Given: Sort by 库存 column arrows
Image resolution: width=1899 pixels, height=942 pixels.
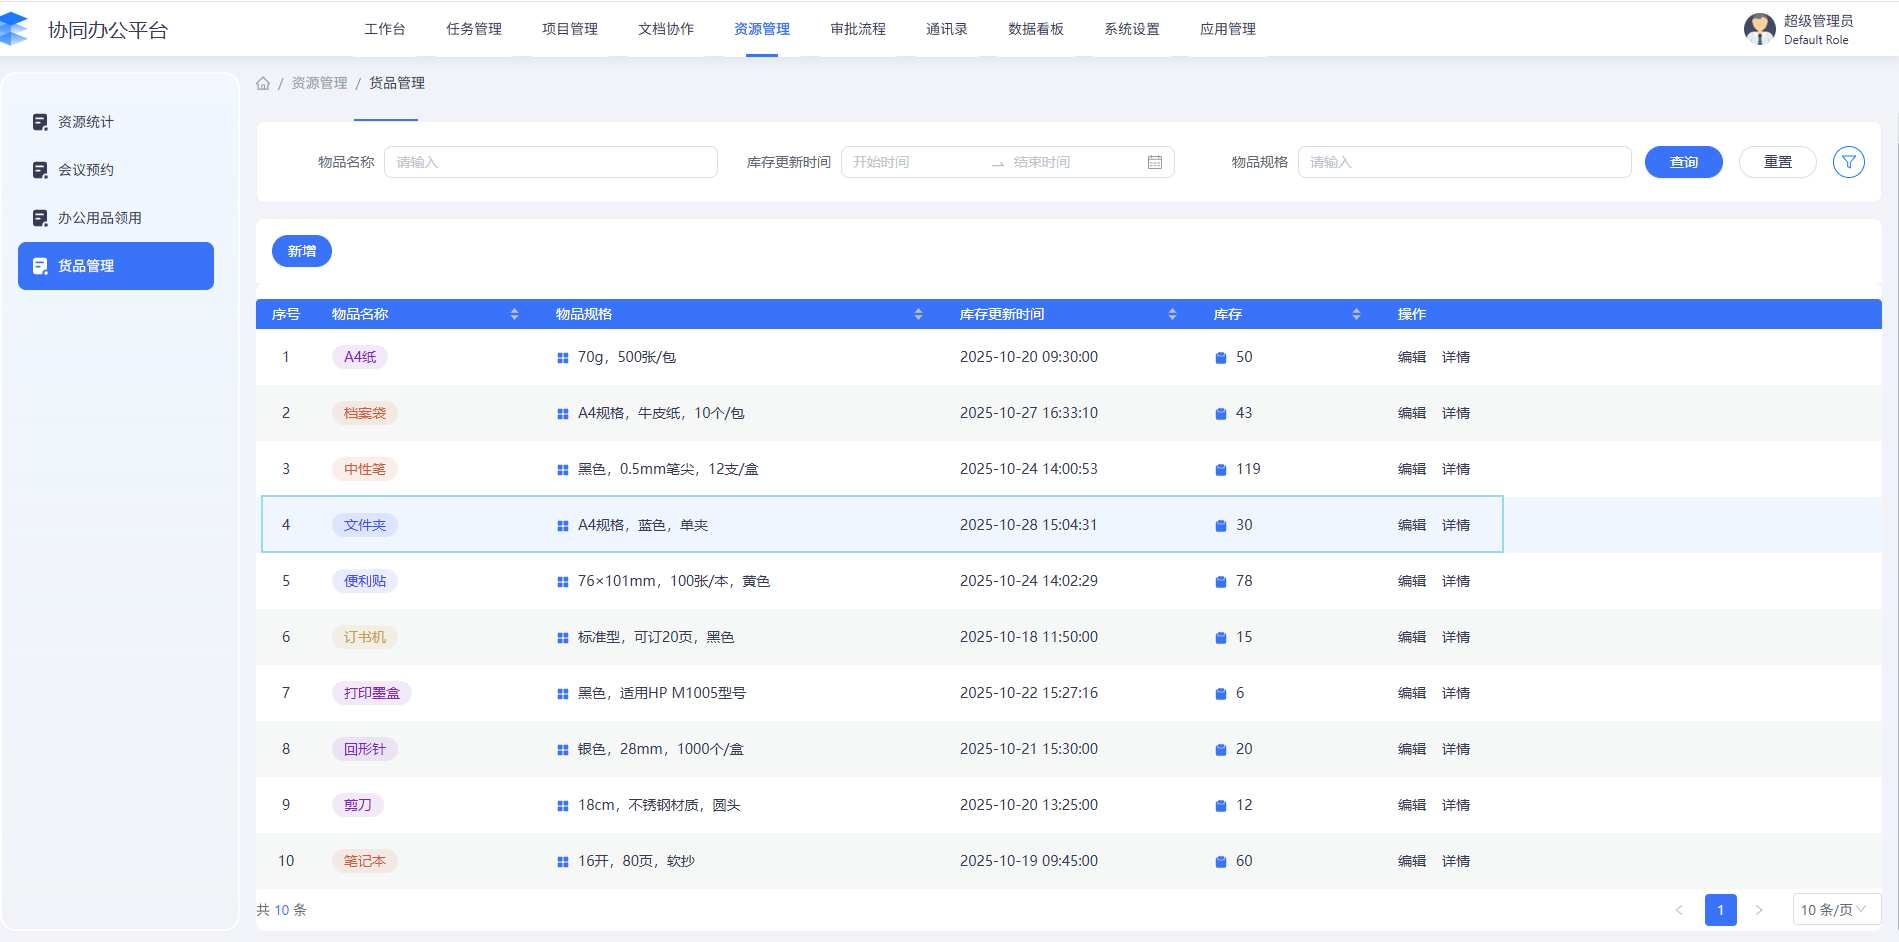Looking at the screenshot, I should [1356, 314].
